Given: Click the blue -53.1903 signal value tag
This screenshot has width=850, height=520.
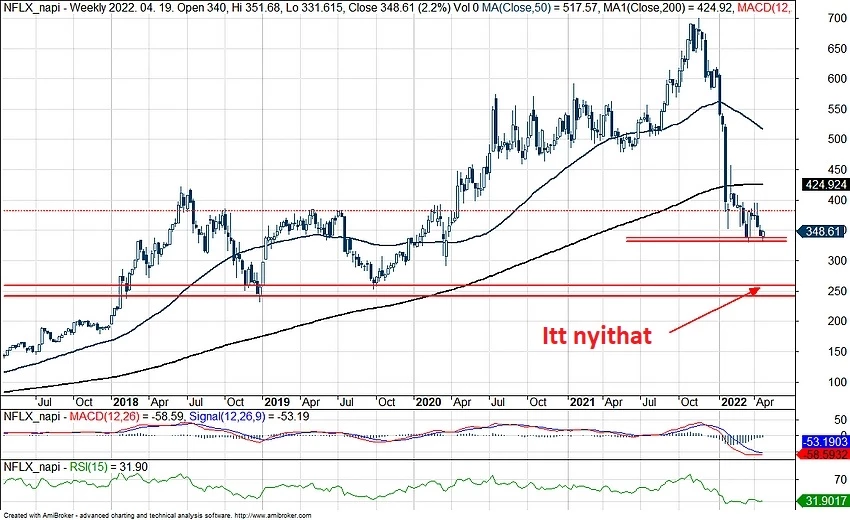Looking at the screenshot, I should click(x=825, y=442).
